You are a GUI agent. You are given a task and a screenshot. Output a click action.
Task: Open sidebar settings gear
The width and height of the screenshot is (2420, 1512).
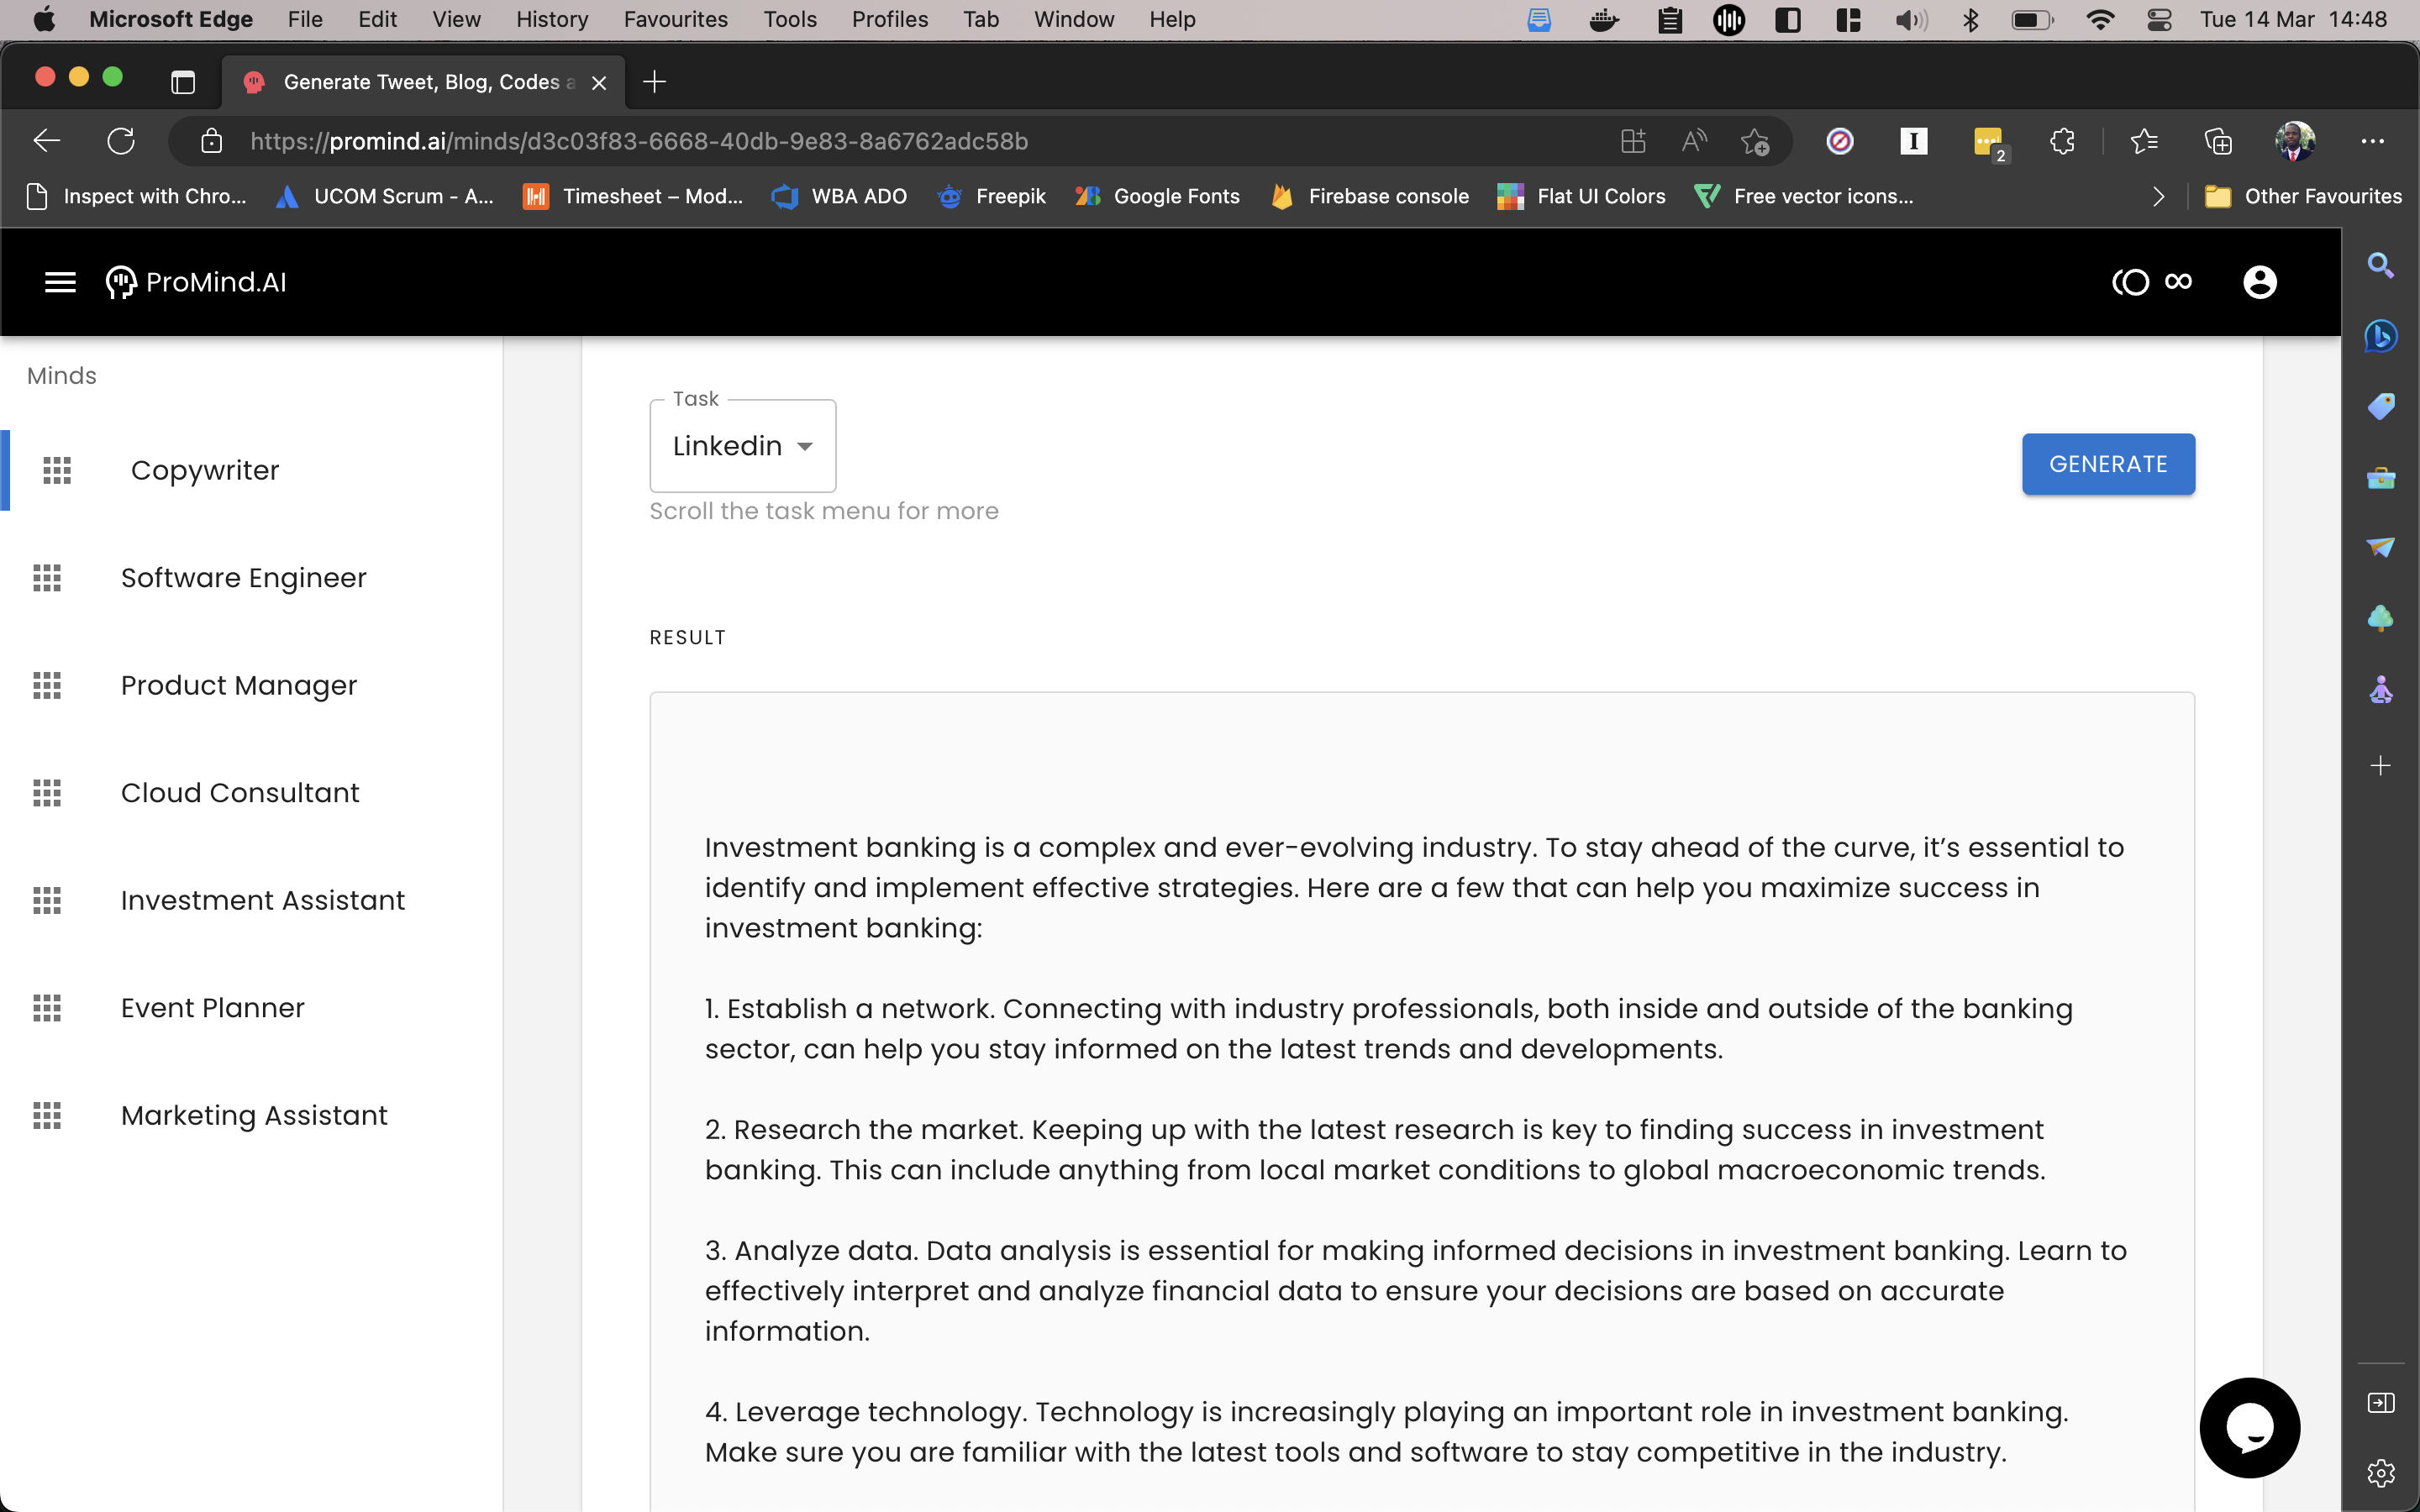(2380, 1473)
